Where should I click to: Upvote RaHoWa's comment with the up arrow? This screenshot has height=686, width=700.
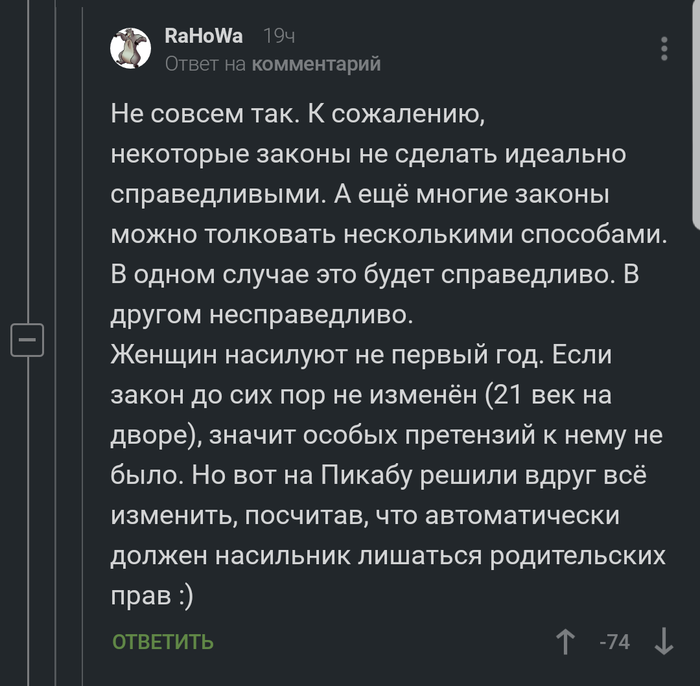(x=566, y=641)
